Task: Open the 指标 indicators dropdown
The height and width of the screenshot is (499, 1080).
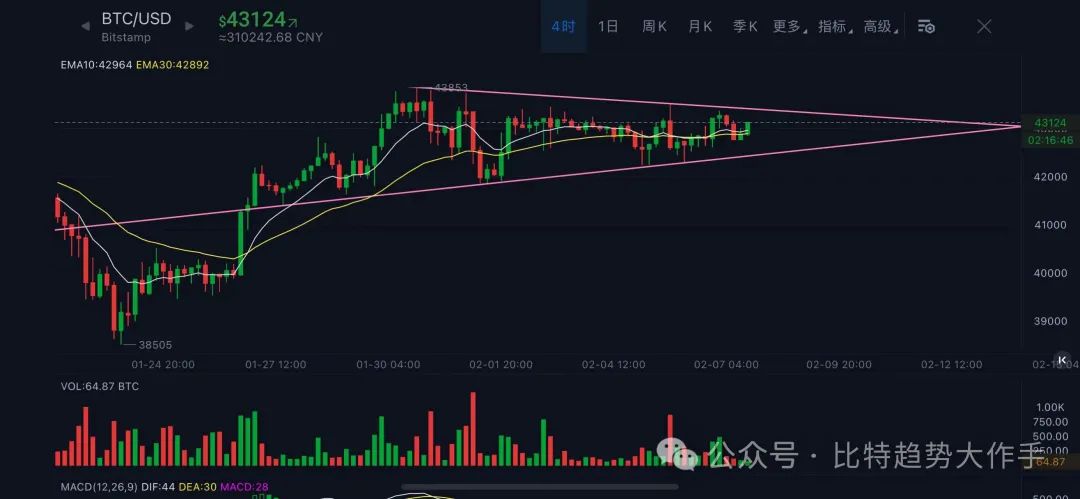Action: (835, 27)
